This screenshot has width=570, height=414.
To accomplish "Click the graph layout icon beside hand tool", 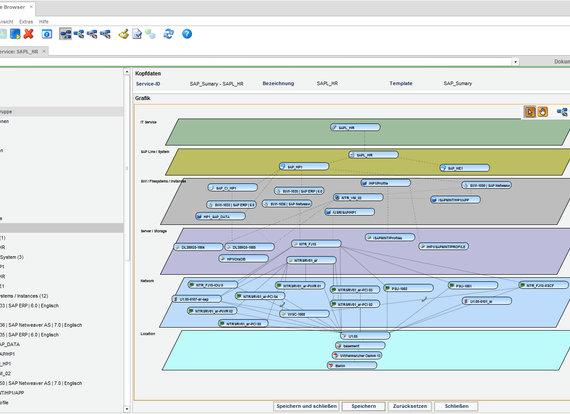I will pyautogui.click(x=562, y=112).
